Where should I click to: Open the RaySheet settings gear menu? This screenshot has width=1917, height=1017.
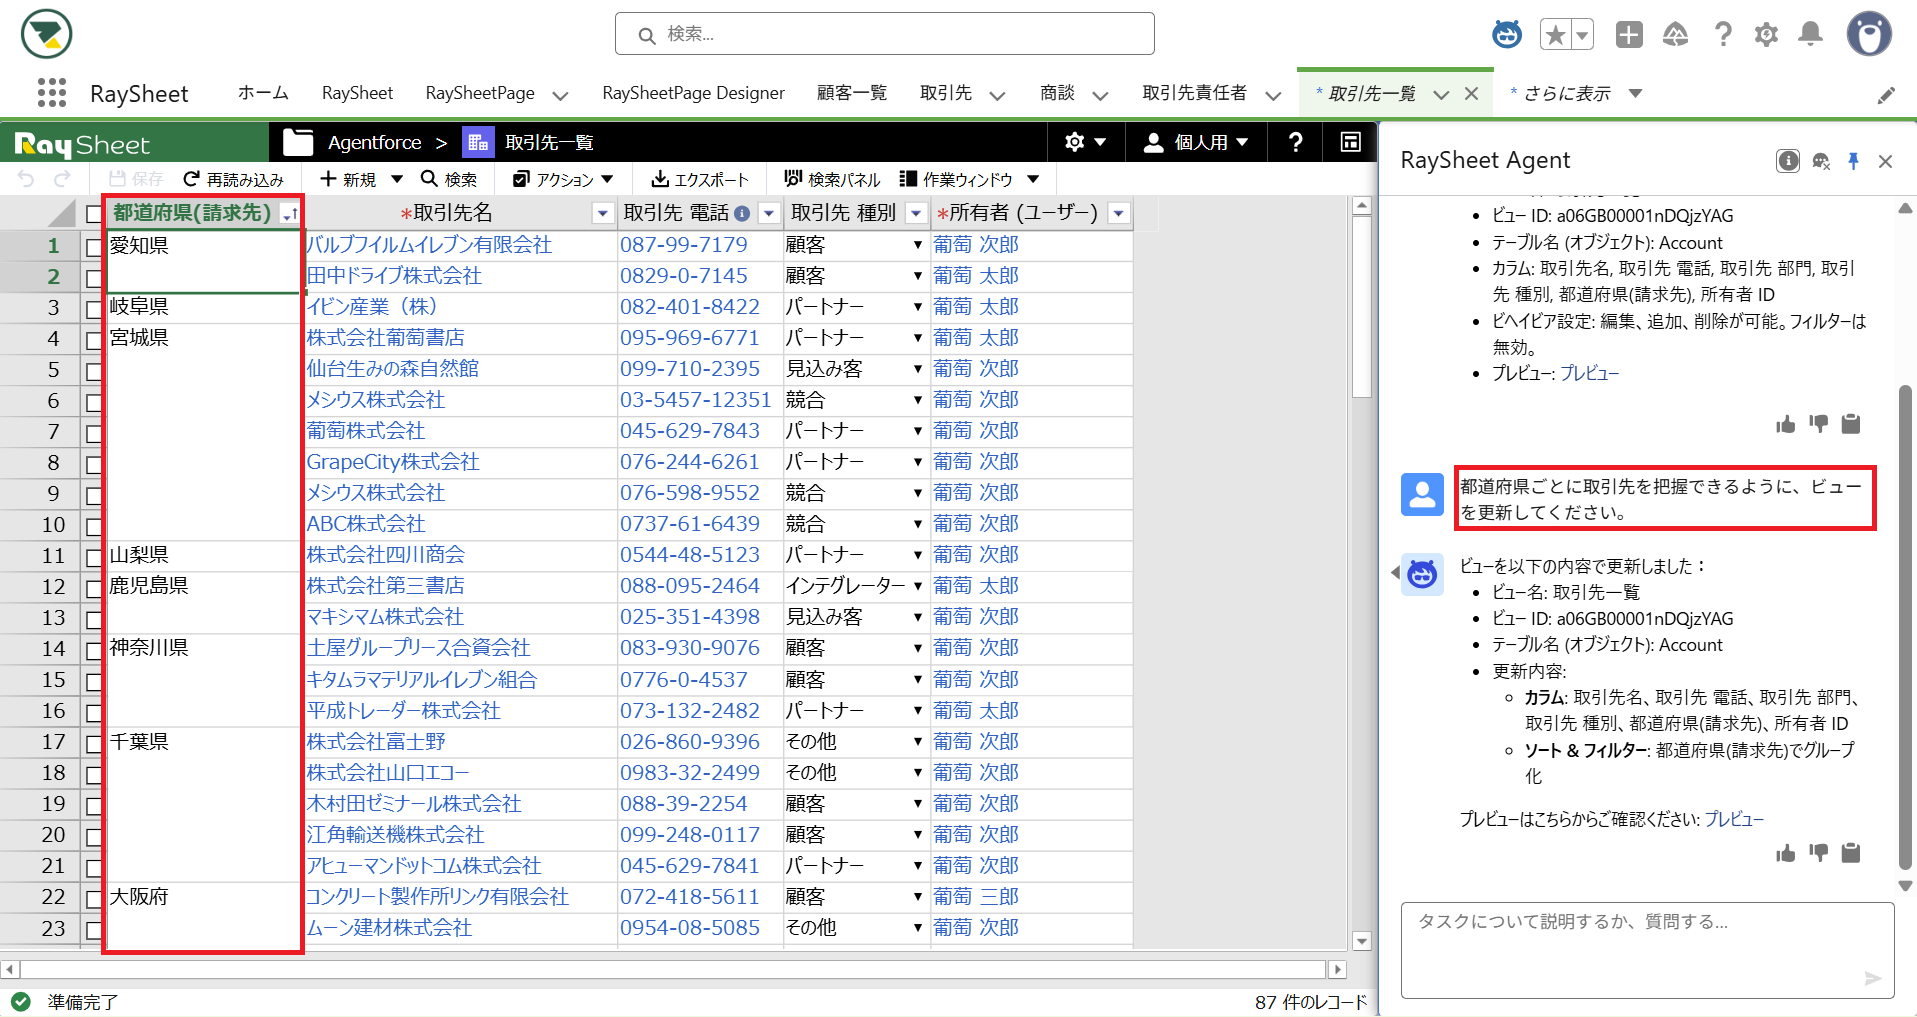click(1085, 142)
